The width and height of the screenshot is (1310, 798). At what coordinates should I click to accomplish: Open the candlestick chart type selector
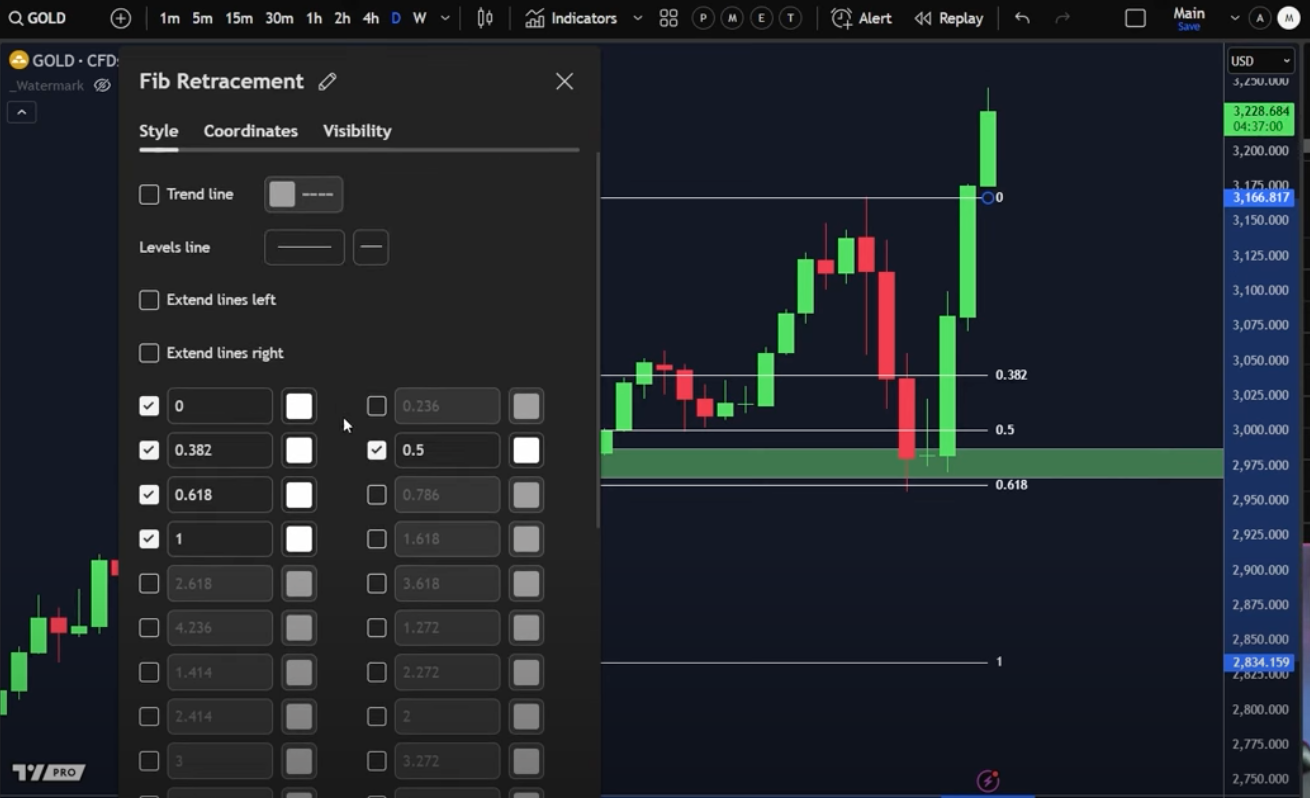484,17
